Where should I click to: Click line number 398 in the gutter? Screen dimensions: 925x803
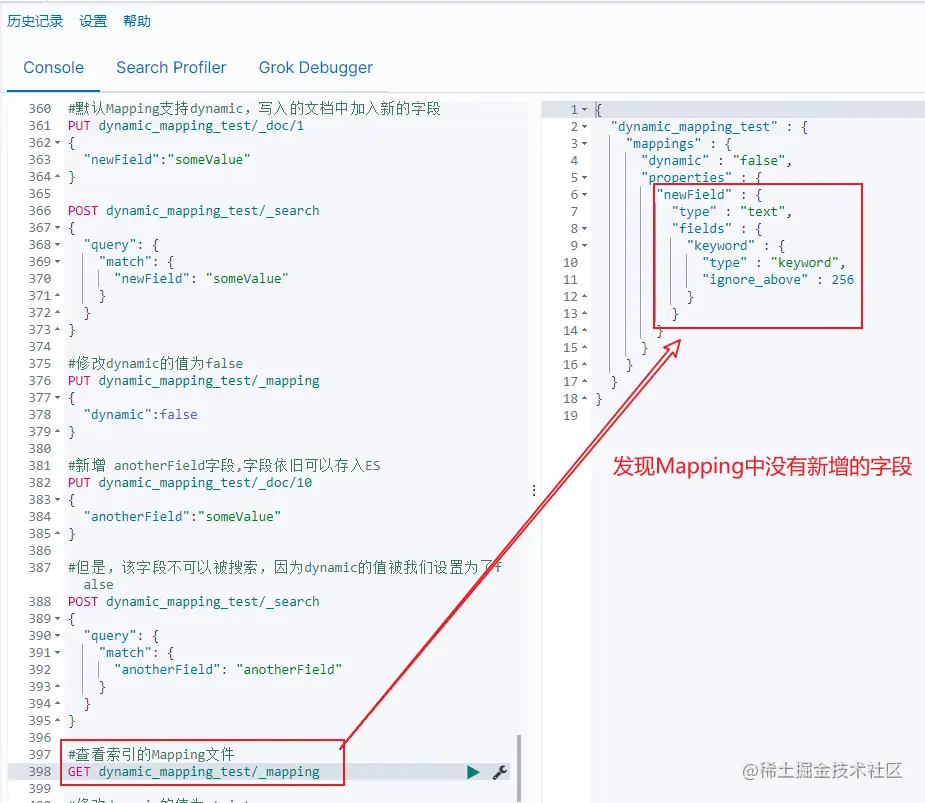[x=40, y=772]
